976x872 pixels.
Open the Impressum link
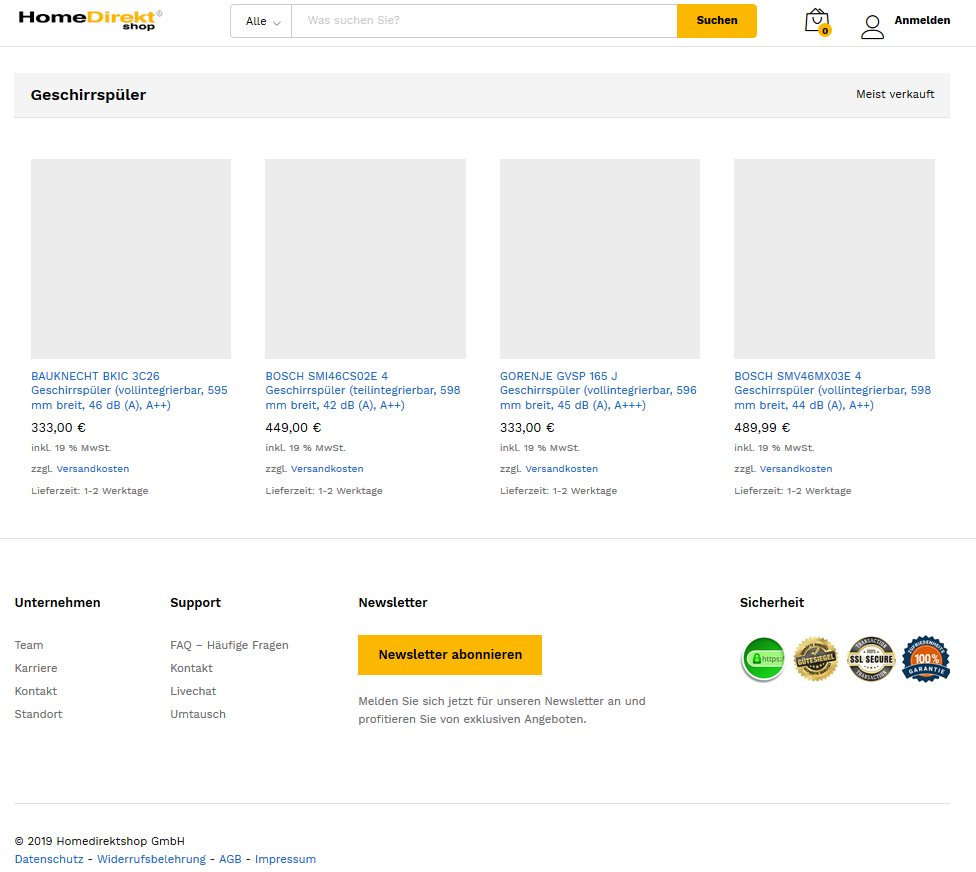pyautogui.click(x=285, y=860)
